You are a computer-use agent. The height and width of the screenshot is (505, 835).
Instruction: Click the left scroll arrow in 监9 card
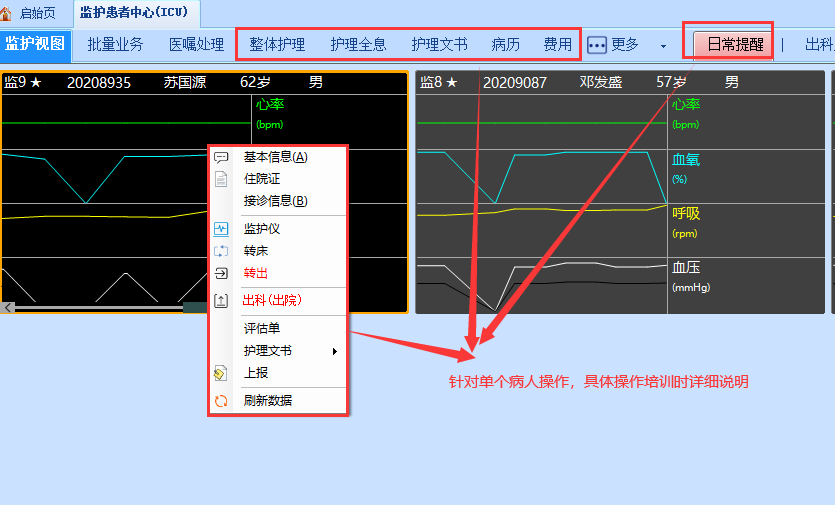point(8,307)
